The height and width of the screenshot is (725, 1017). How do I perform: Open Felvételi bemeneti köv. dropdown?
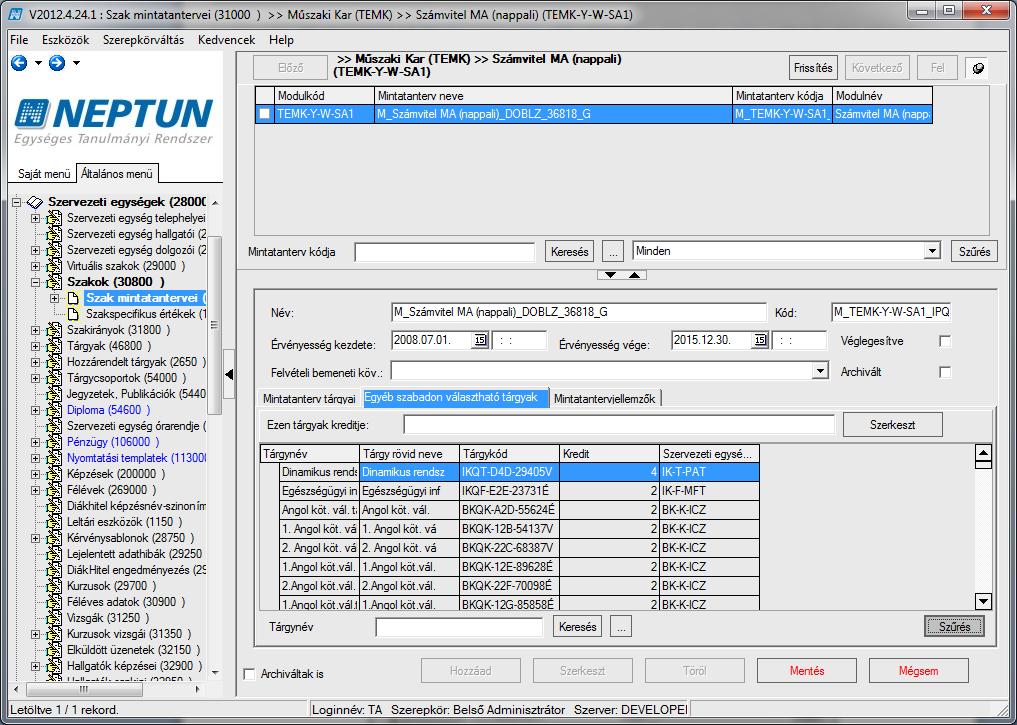click(x=820, y=371)
